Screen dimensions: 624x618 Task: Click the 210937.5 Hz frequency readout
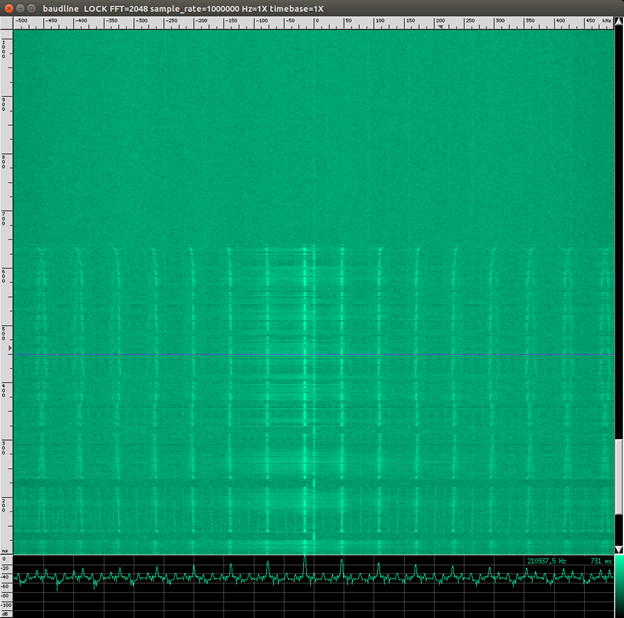click(x=549, y=561)
